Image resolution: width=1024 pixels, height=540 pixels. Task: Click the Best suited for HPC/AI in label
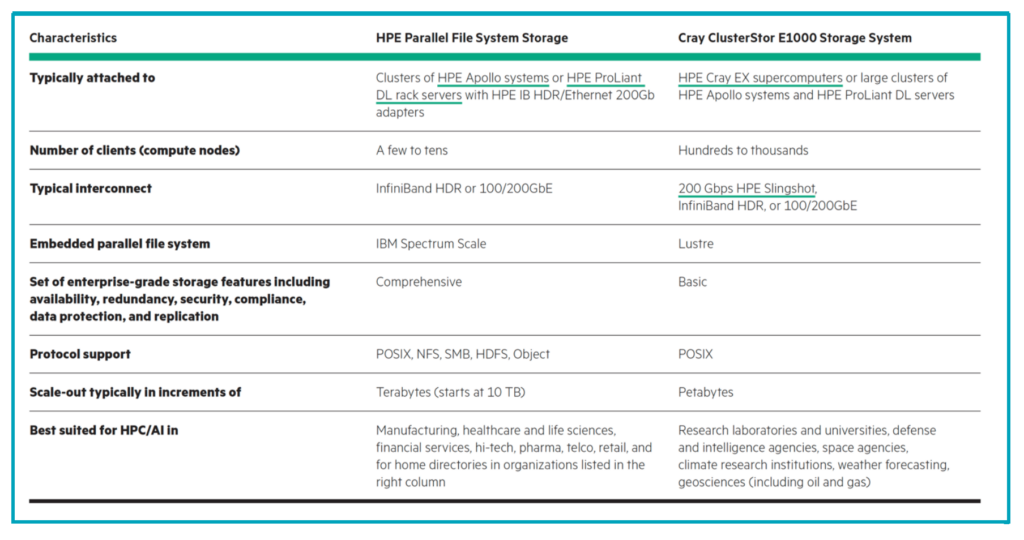(x=104, y=430)
